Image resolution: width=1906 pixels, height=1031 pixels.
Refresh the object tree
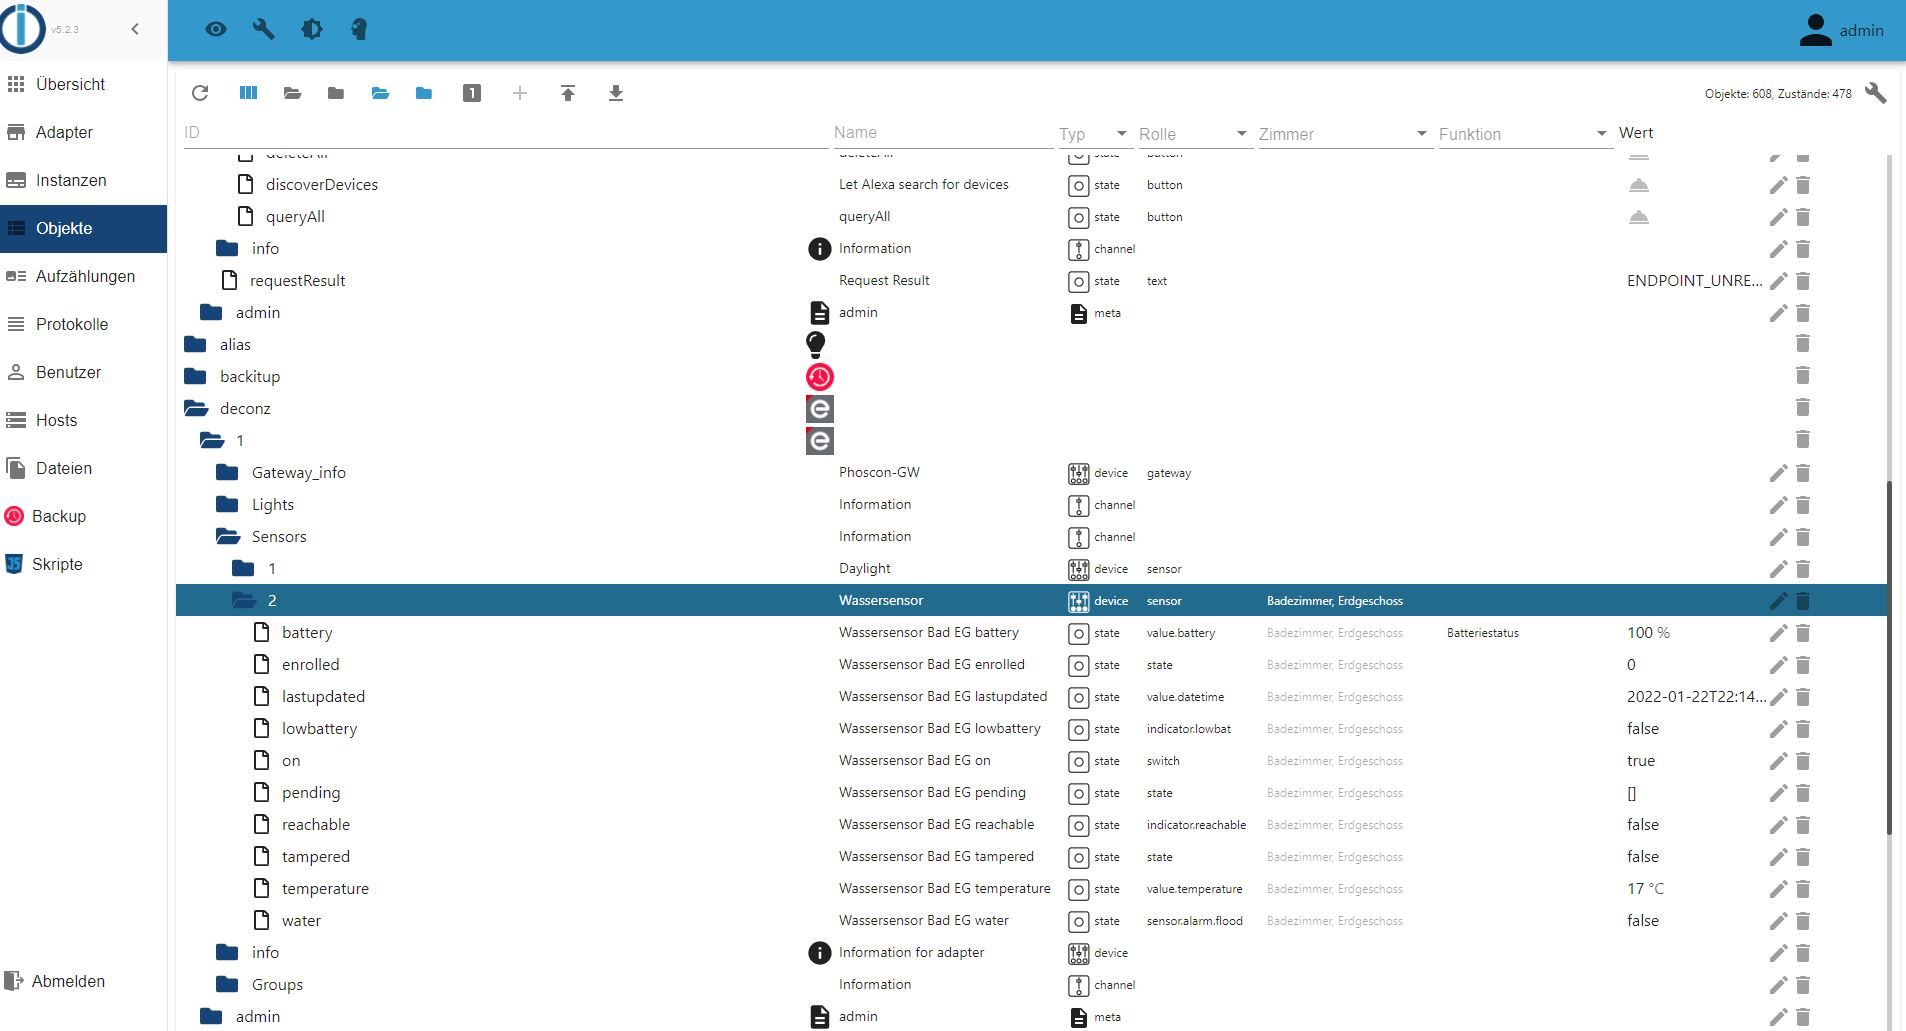pos(200,93)
